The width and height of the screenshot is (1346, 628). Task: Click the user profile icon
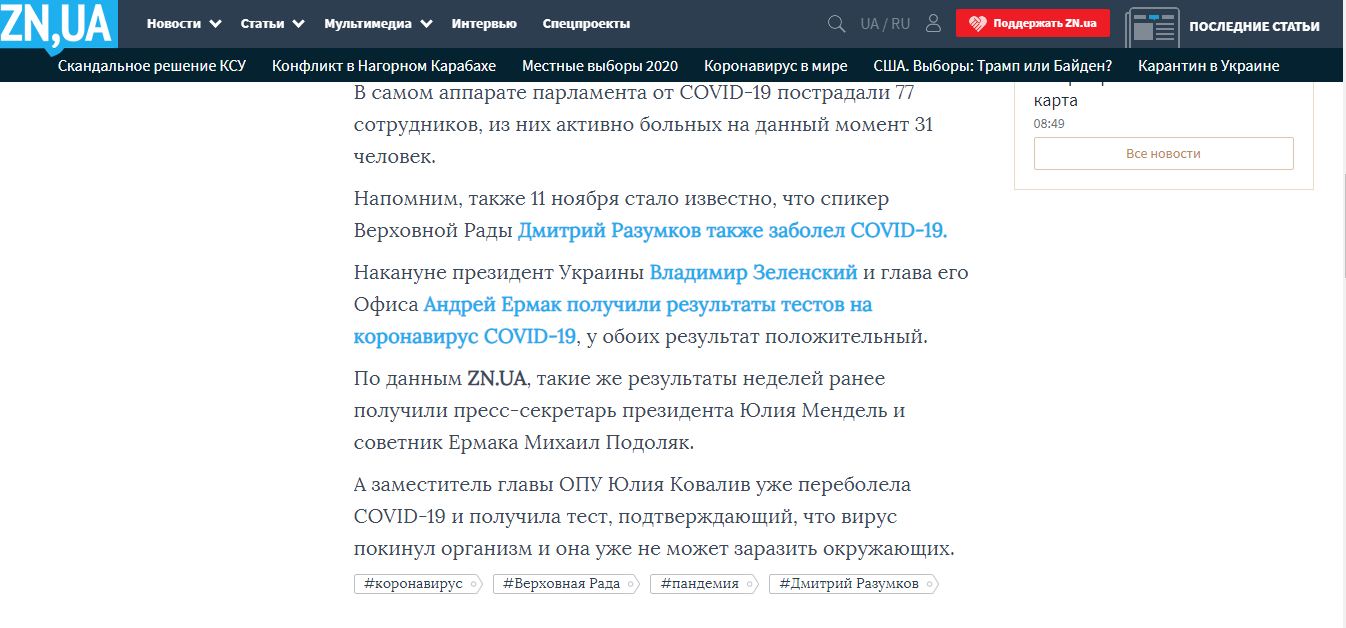[x=933, y=24]
